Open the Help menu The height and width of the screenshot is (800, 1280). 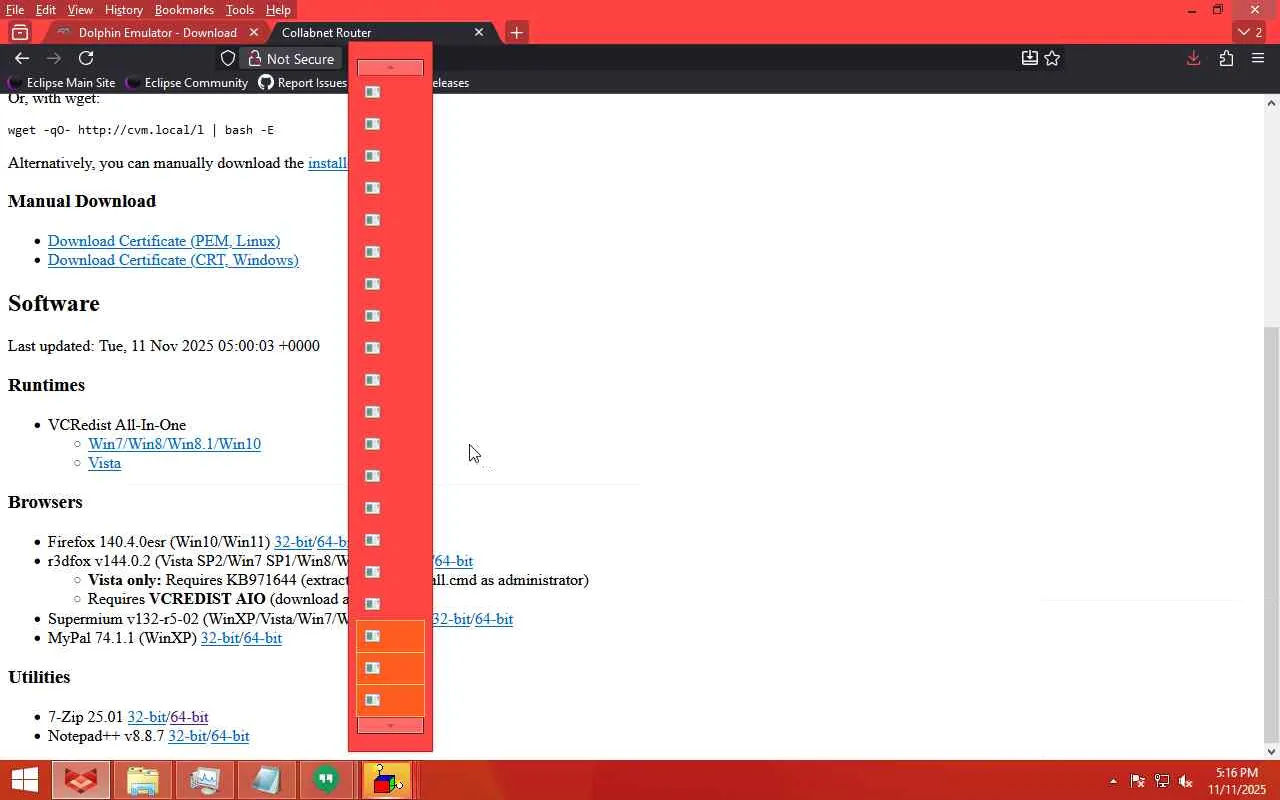pyautogui.click(x=279, y=10)
